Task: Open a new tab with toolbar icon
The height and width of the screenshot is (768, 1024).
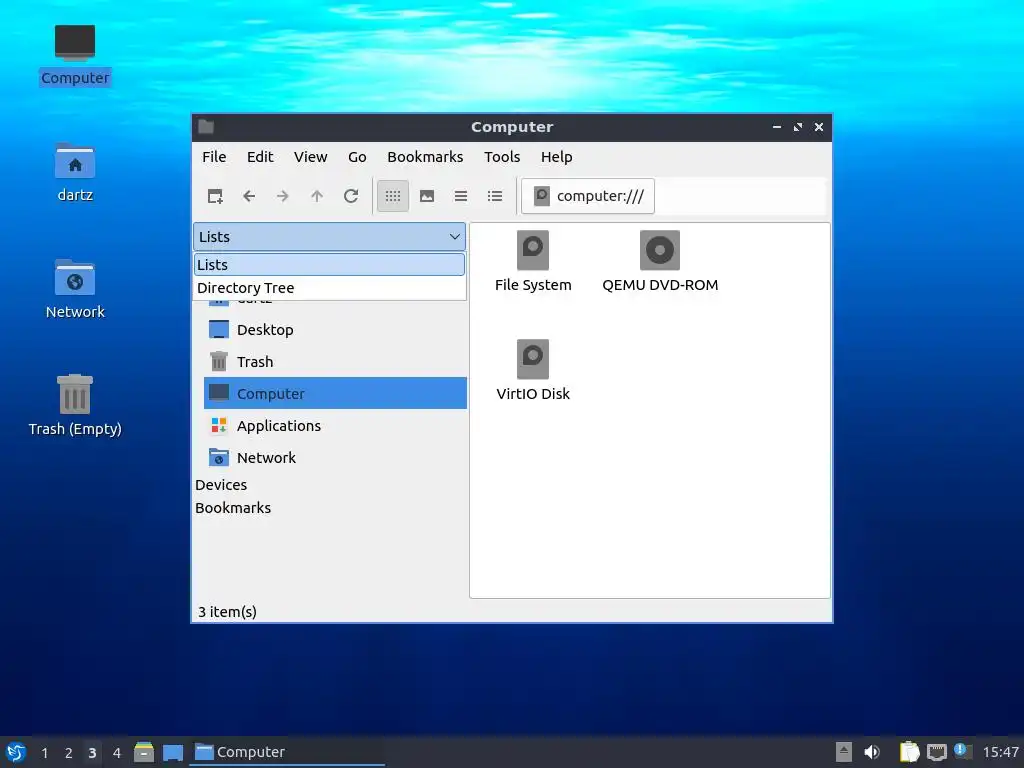Action: (x=215, y=196)
